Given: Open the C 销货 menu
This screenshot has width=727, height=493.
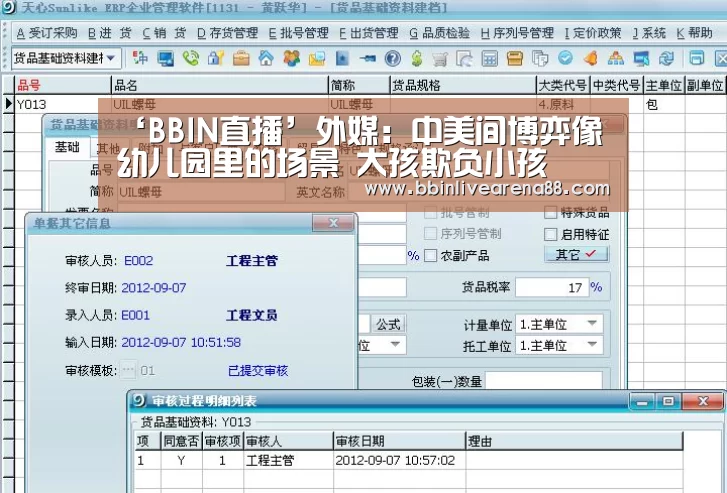Looking at the screenshot, I should (x=164, y=33).
